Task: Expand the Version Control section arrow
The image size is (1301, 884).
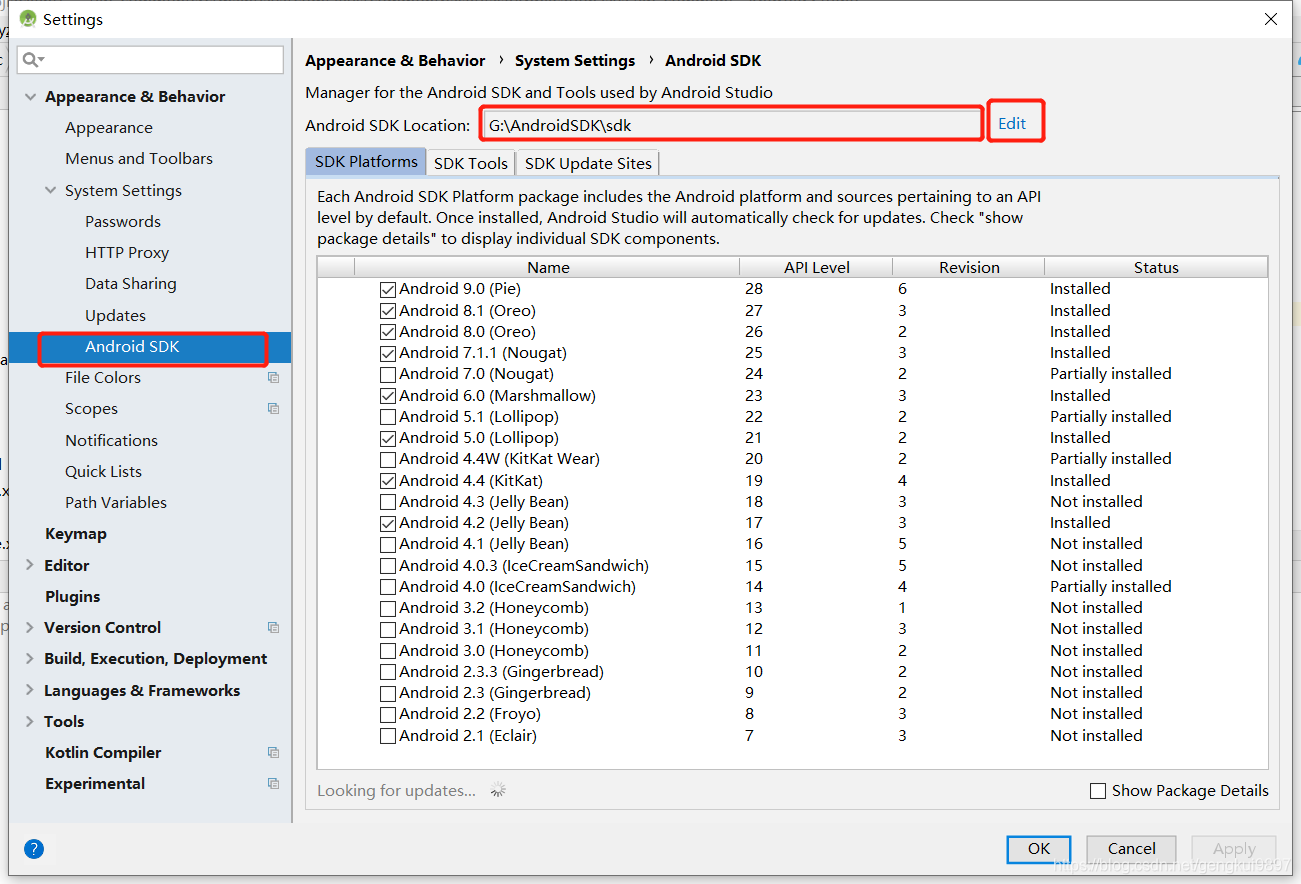Action: 29,628
